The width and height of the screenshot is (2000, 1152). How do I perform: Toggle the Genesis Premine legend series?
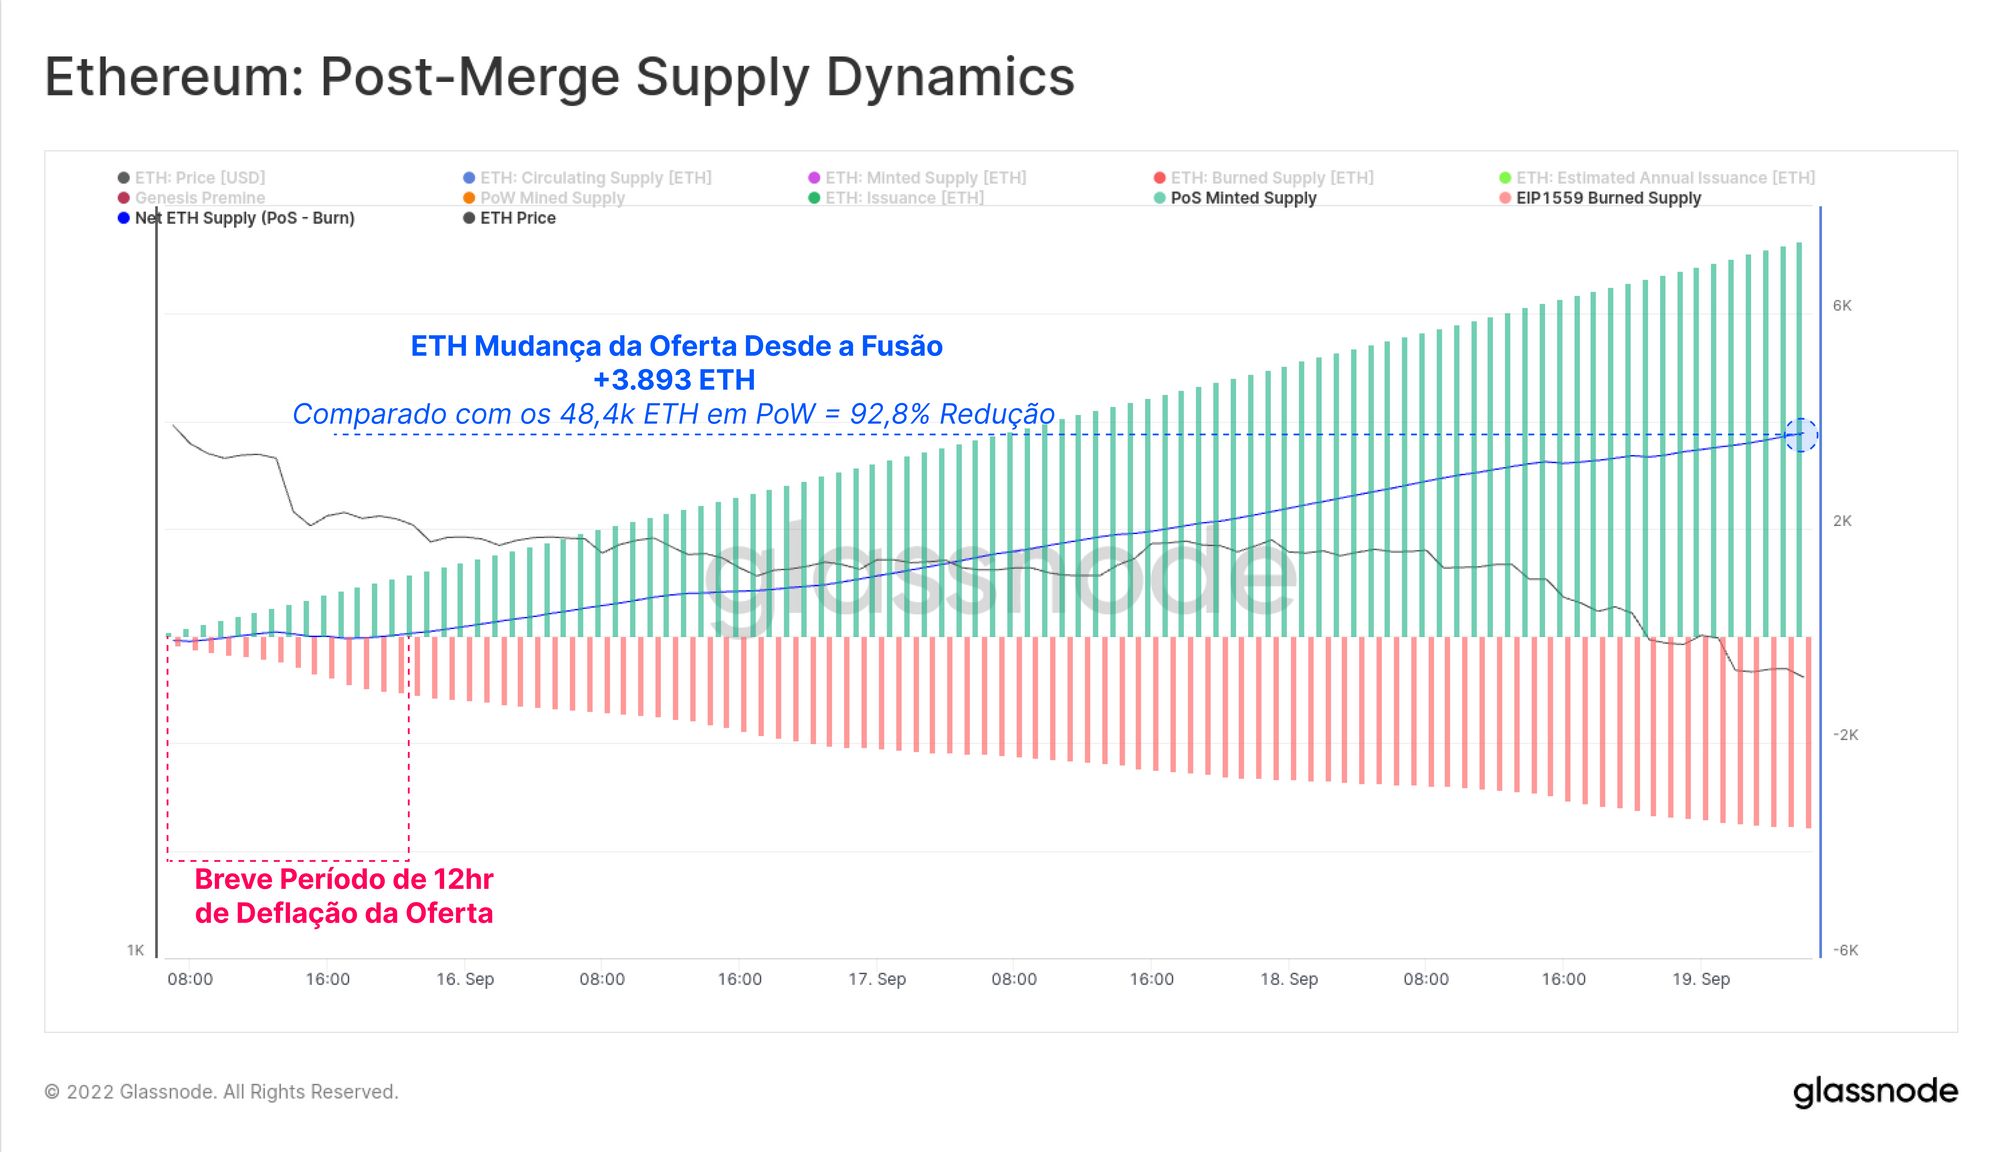200,198
